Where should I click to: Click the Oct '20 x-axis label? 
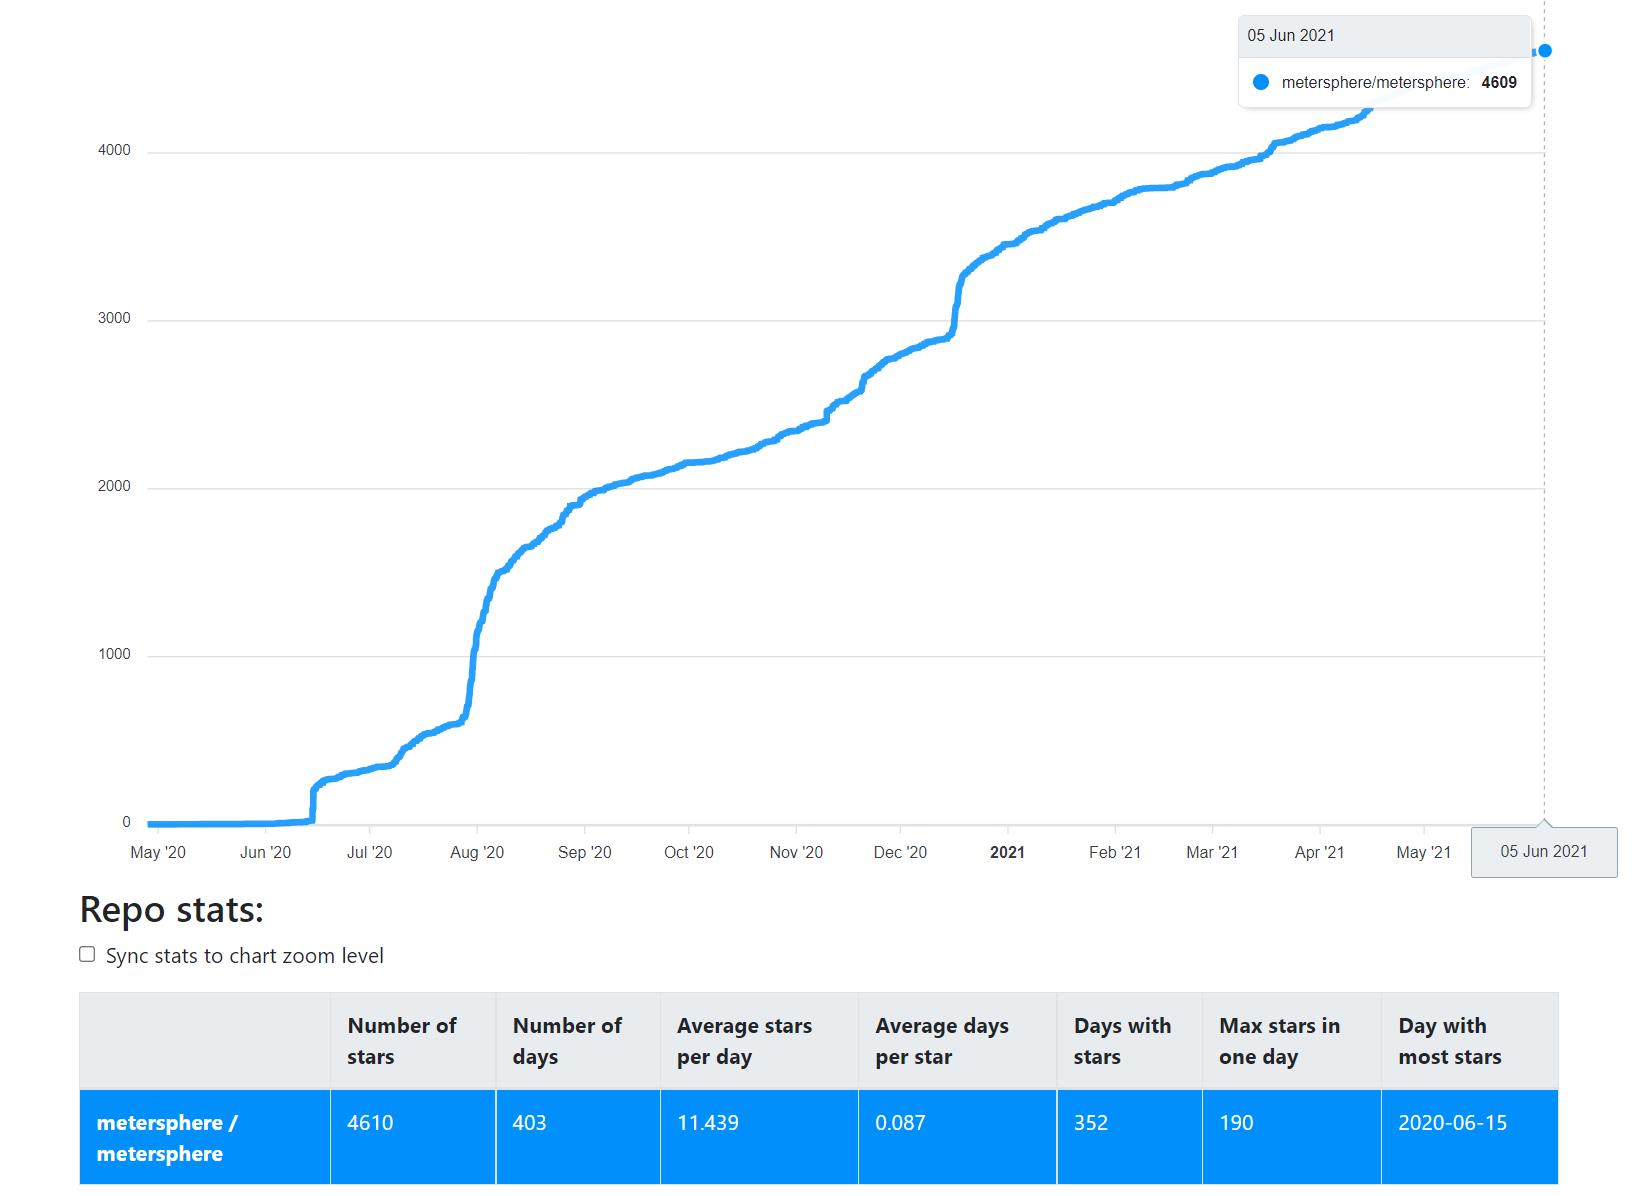point(689,853)
